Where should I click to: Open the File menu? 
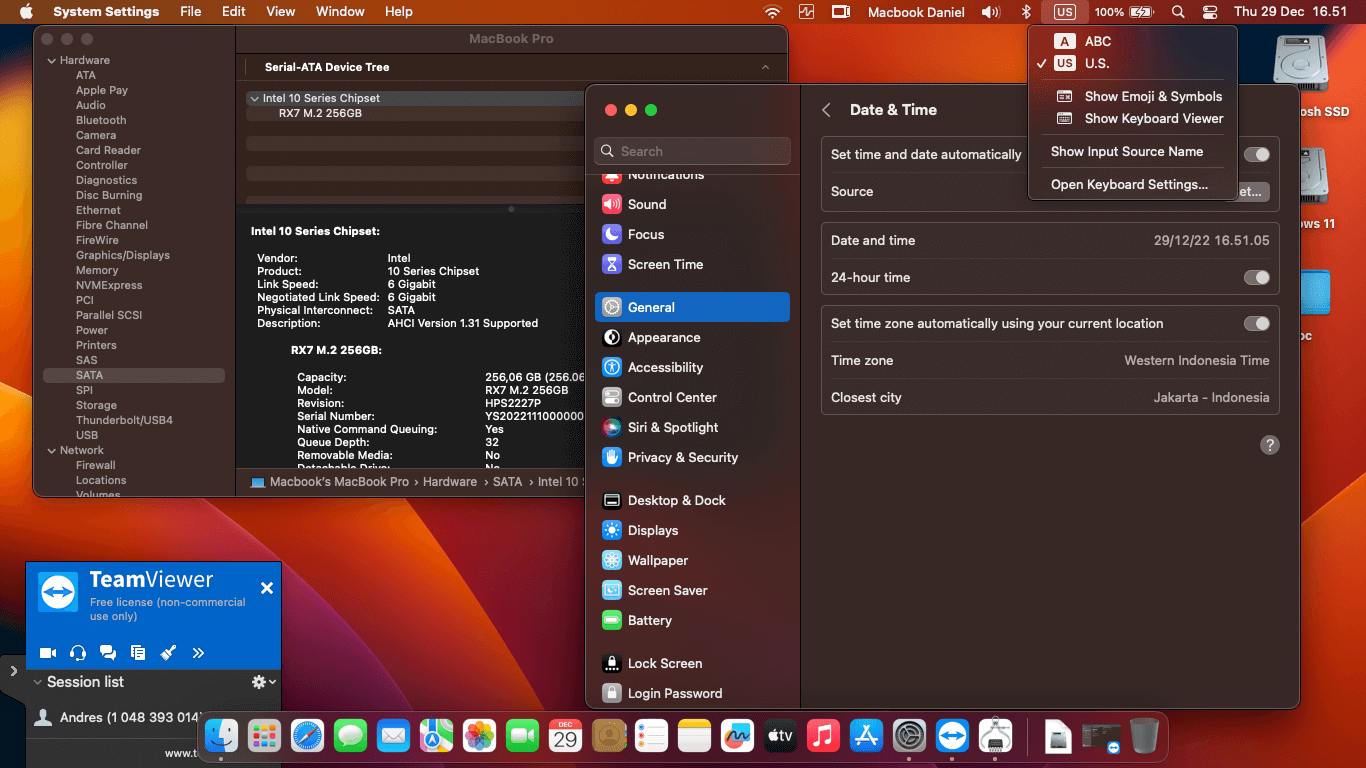(x=190, y=12)
